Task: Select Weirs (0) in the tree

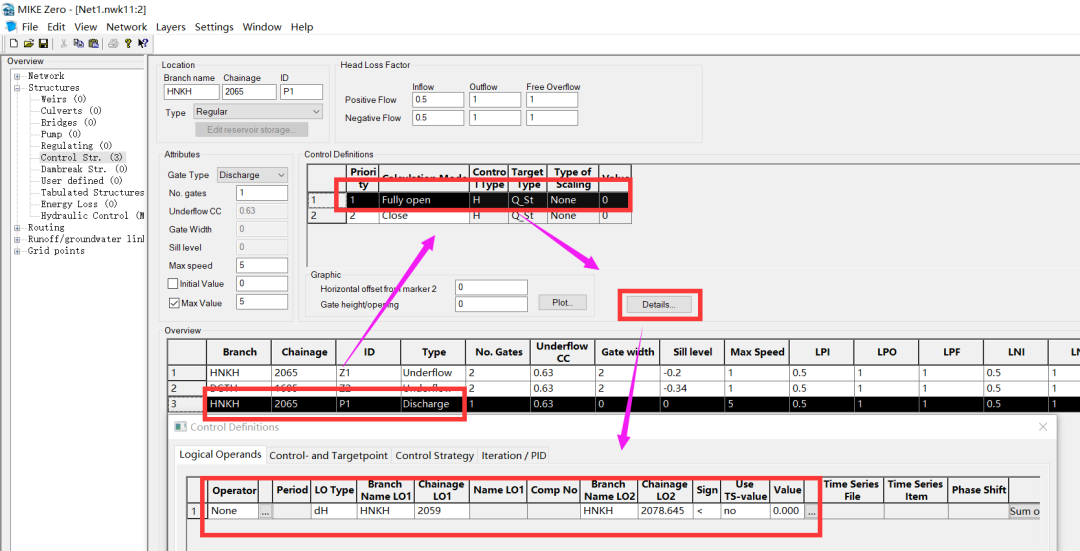Action: coord(63,99)
